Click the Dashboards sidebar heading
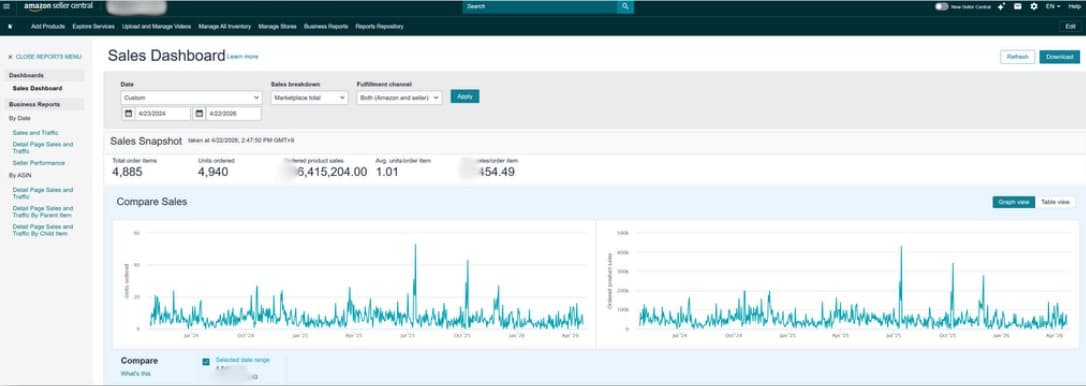 (x=26, y=75)
